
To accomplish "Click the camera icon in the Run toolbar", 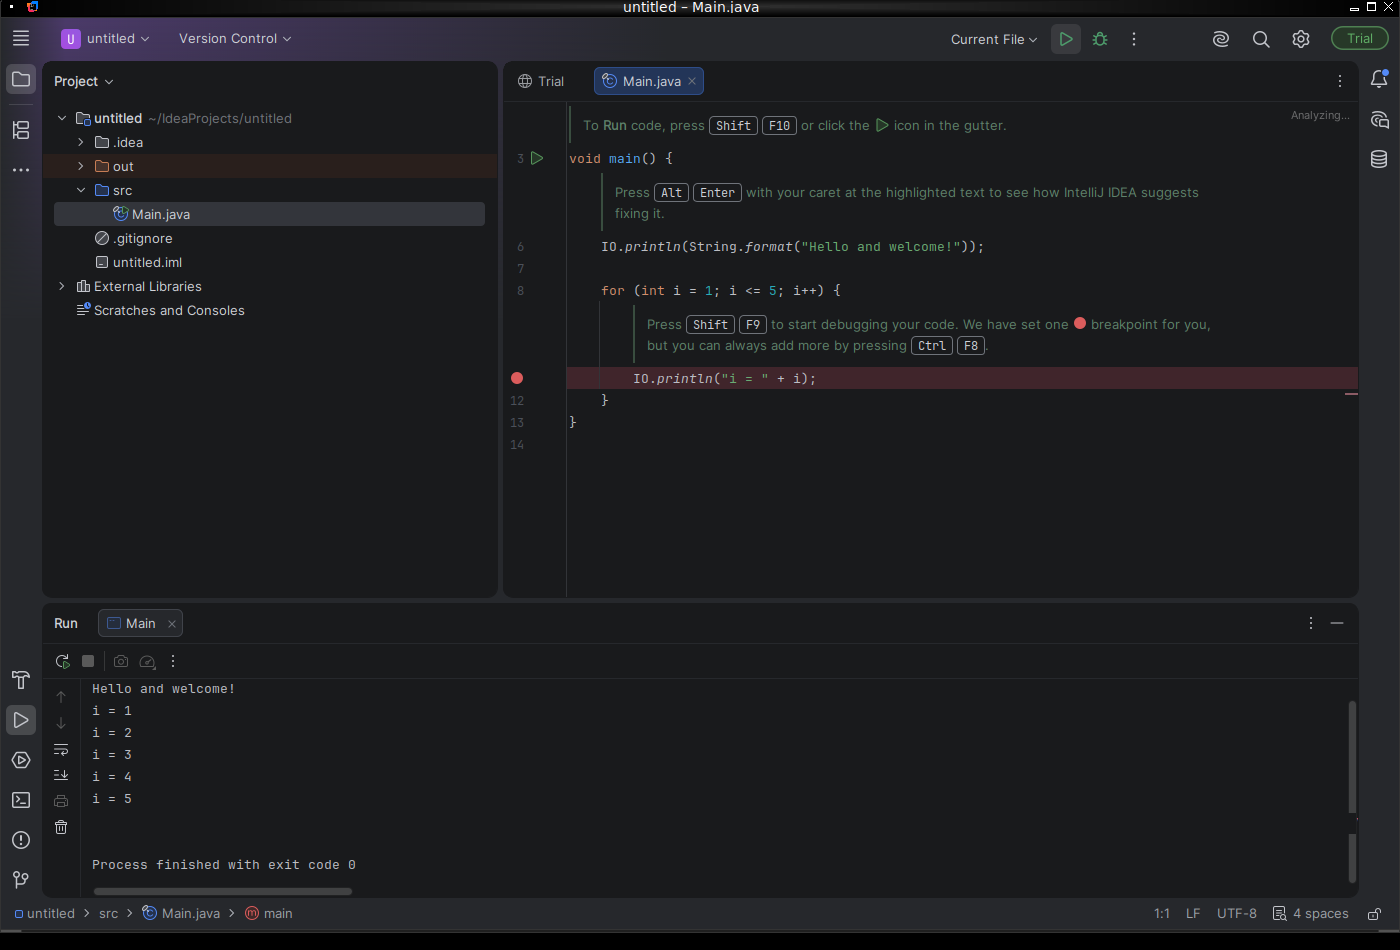I will coord(121,661).
